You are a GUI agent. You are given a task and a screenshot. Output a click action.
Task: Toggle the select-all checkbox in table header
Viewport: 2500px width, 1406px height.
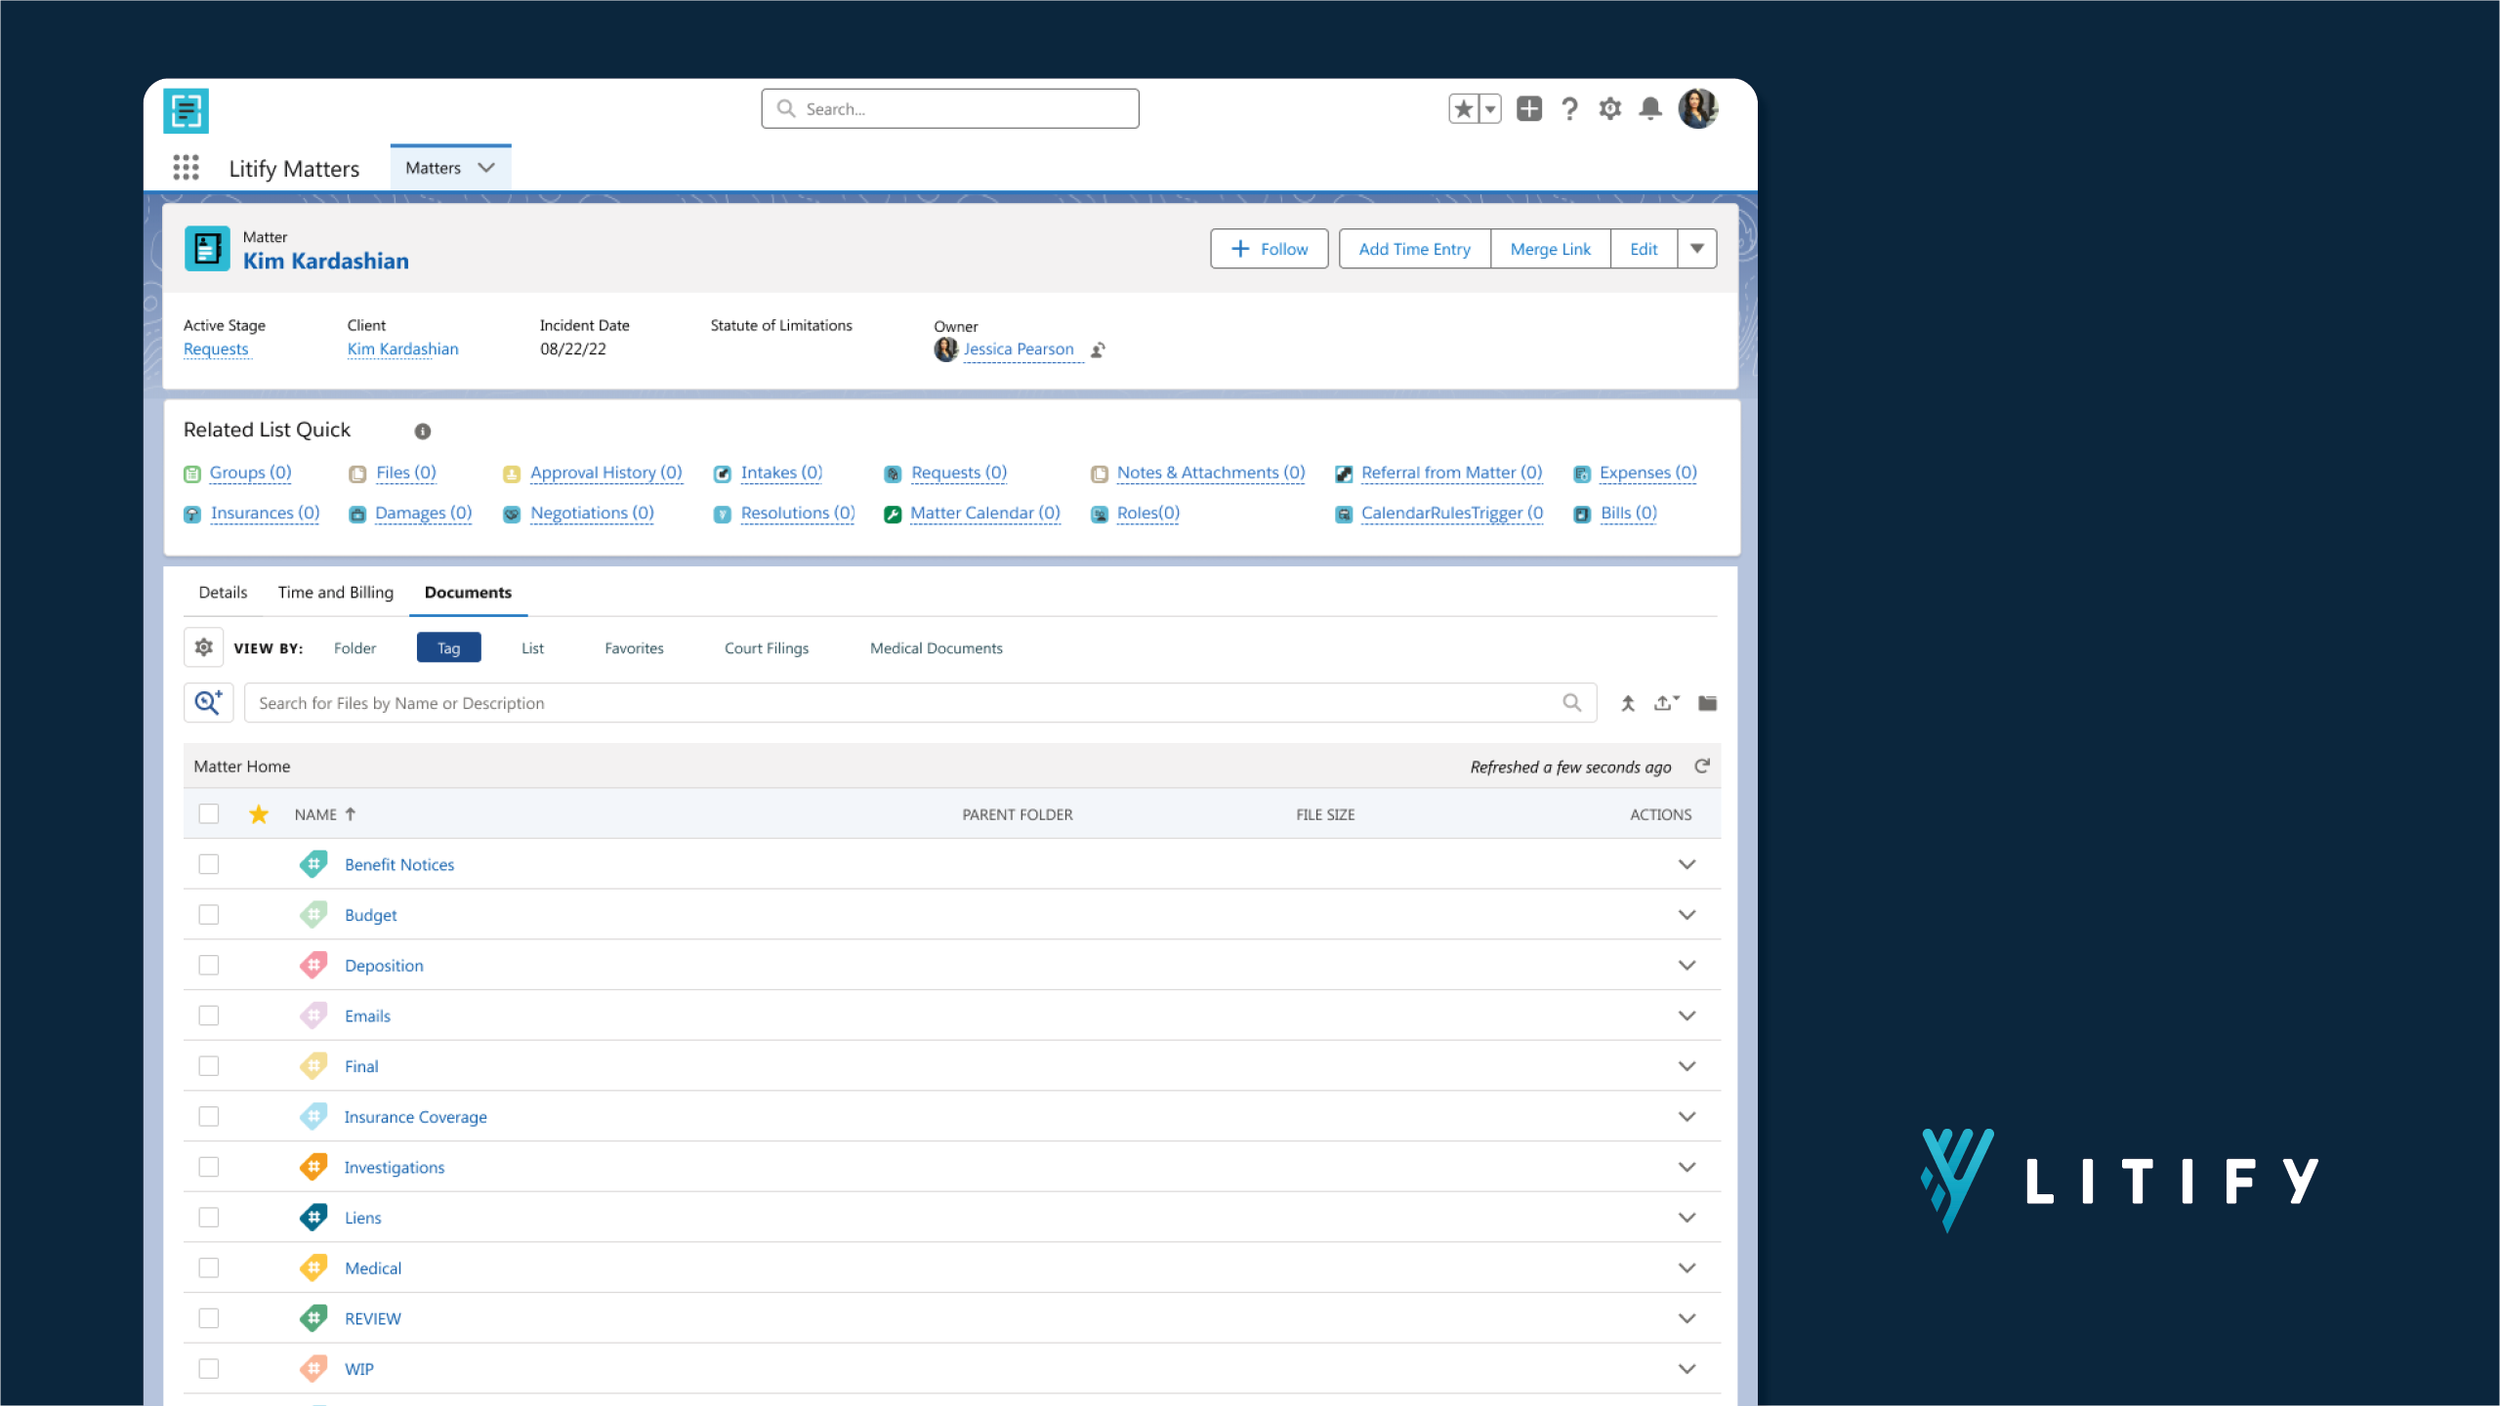(x=209, y=814)
